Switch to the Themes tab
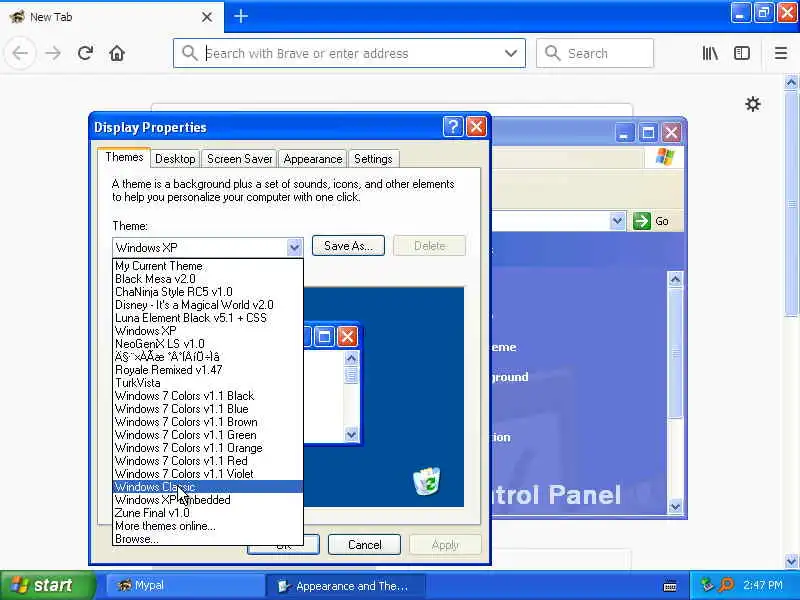The width and height of the screenshot is (800, 600). 124,157
